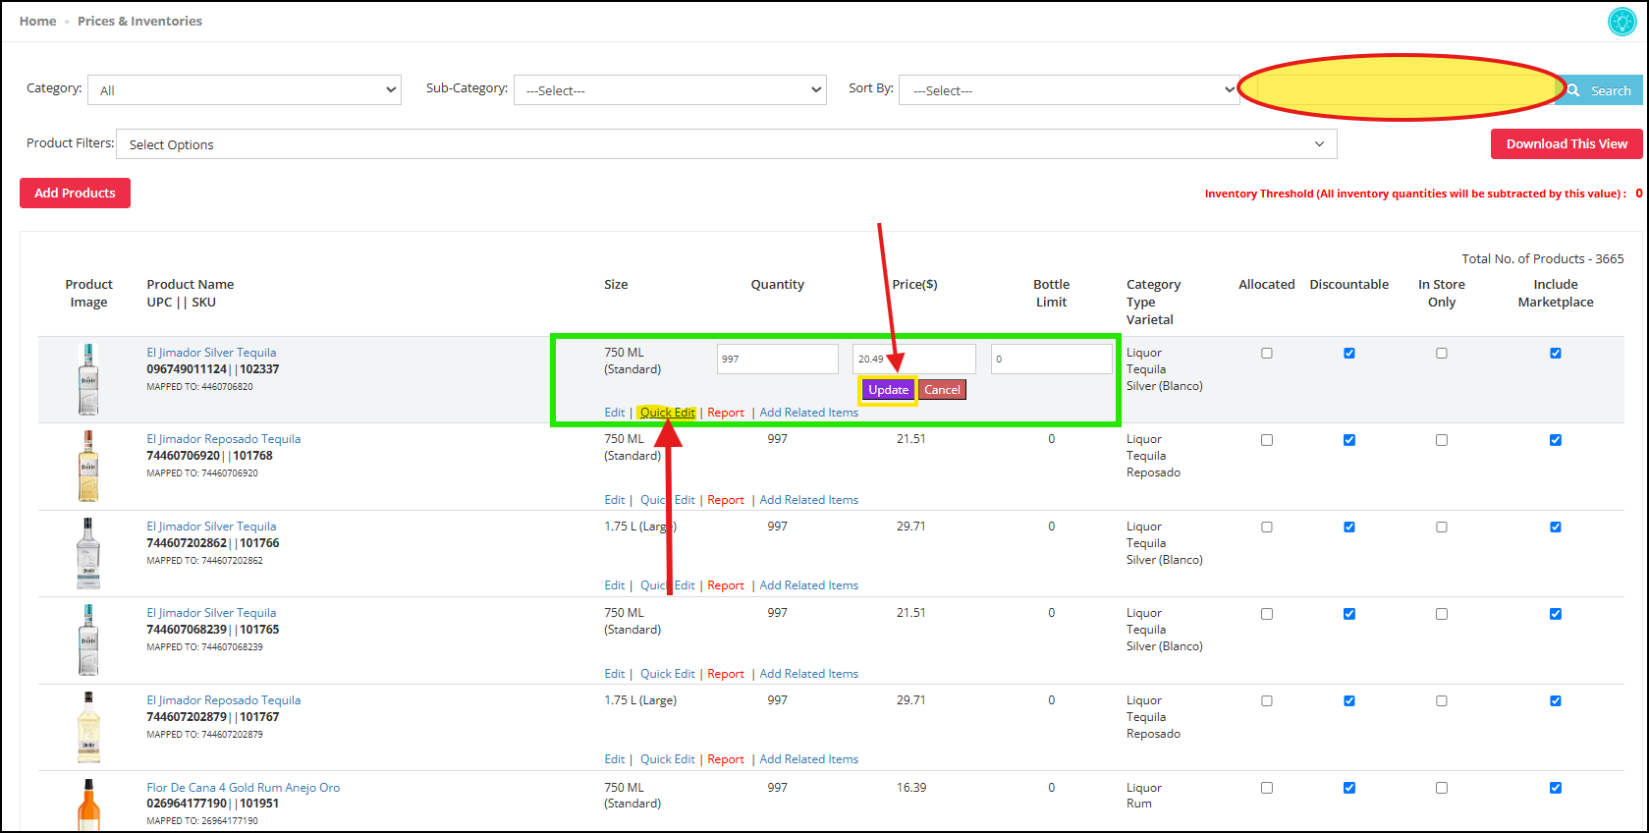Enable In Store Only for SKU 101765
1649x833 pixels.
pyautogui.click(x=1441, y=614)
